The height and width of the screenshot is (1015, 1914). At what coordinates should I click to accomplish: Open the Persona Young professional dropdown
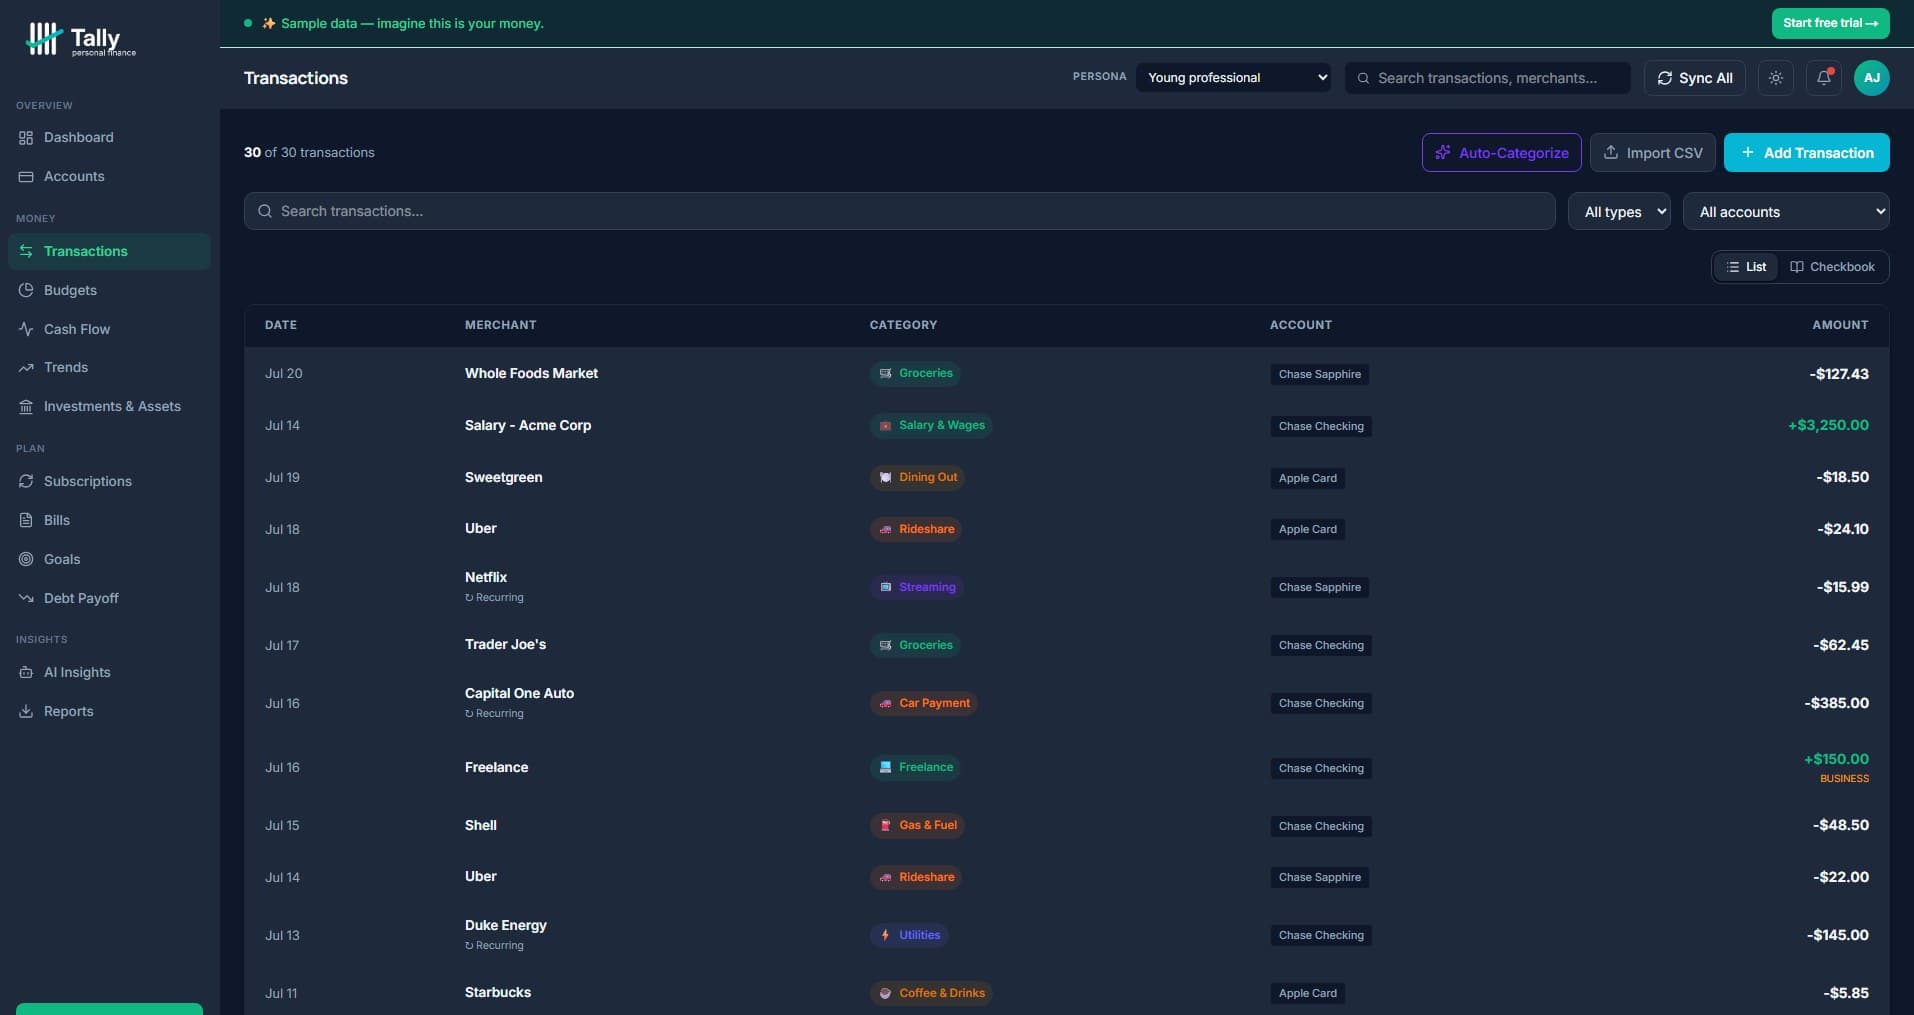click(1233, 78)
